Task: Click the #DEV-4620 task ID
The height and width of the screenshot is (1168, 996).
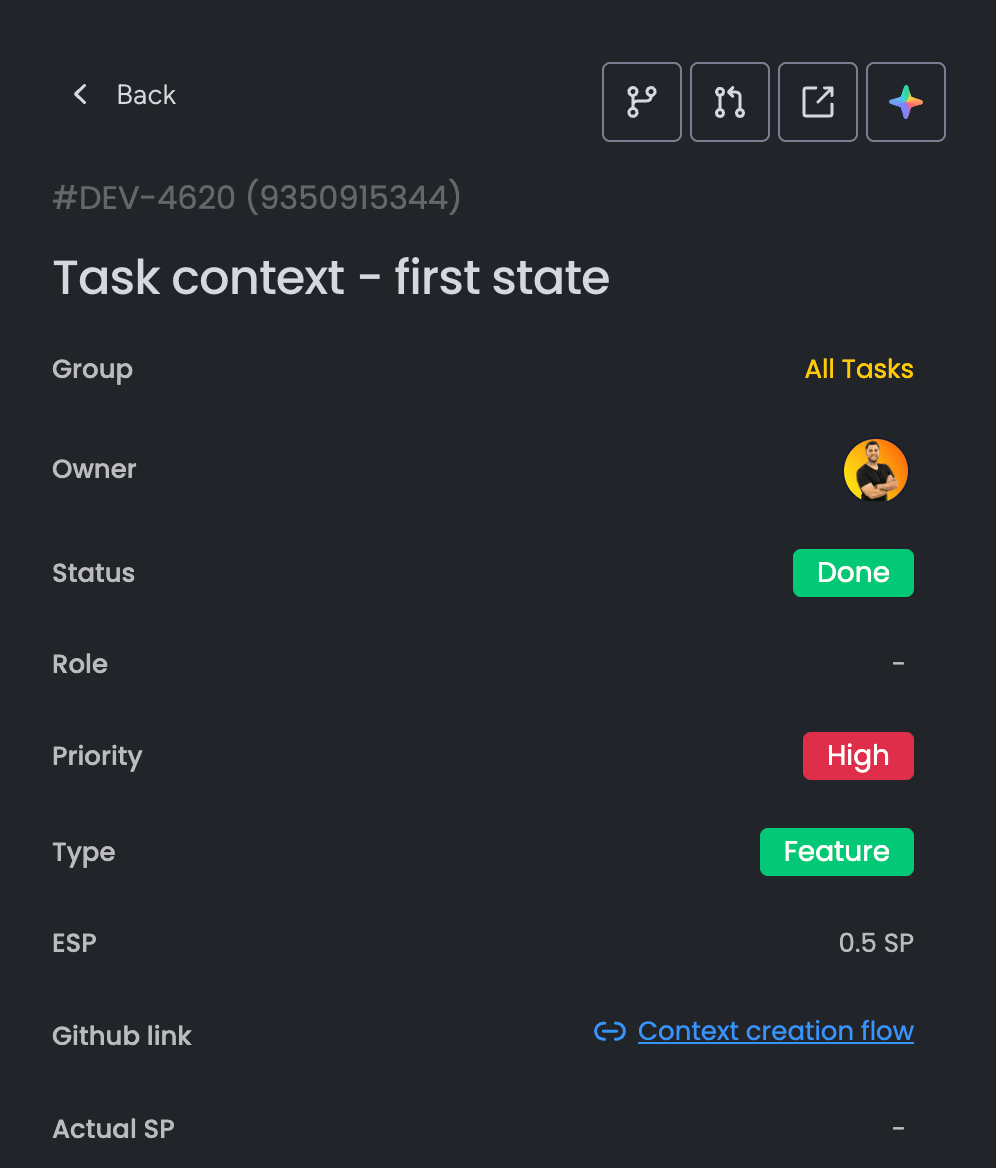Action: click(x=144, y=197)
